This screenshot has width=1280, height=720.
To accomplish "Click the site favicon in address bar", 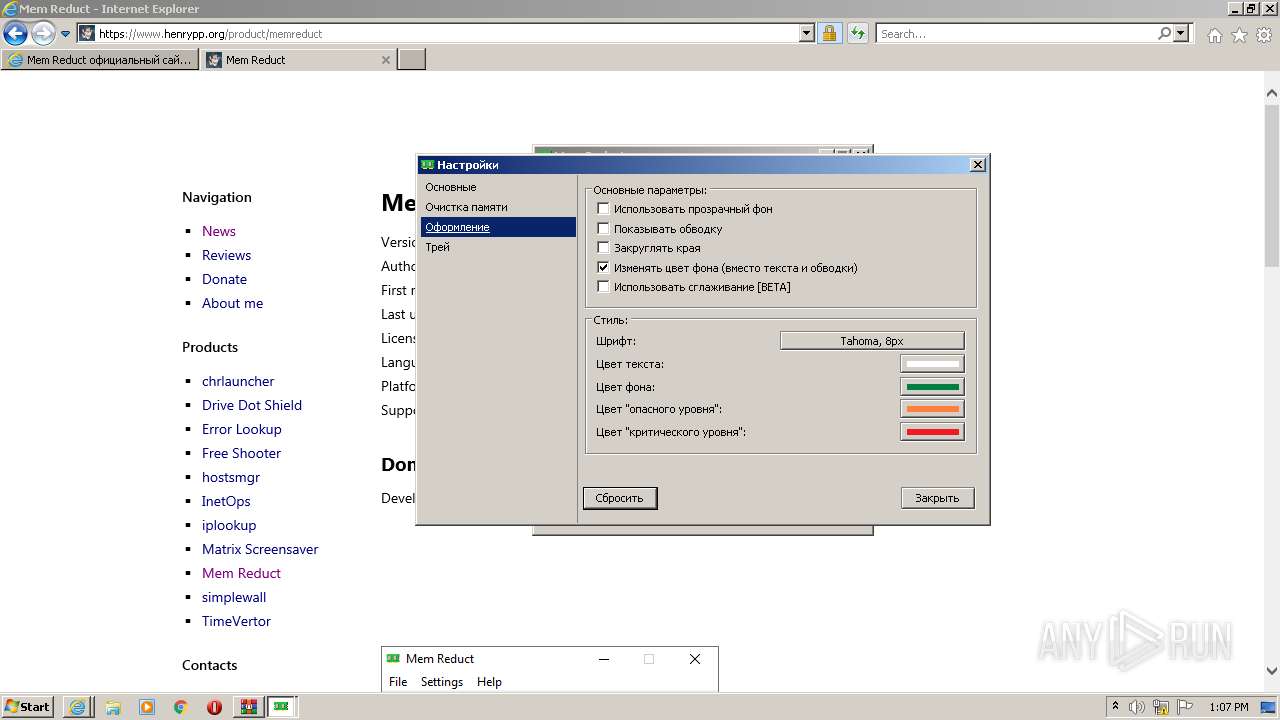I will [x=87, y=34].
